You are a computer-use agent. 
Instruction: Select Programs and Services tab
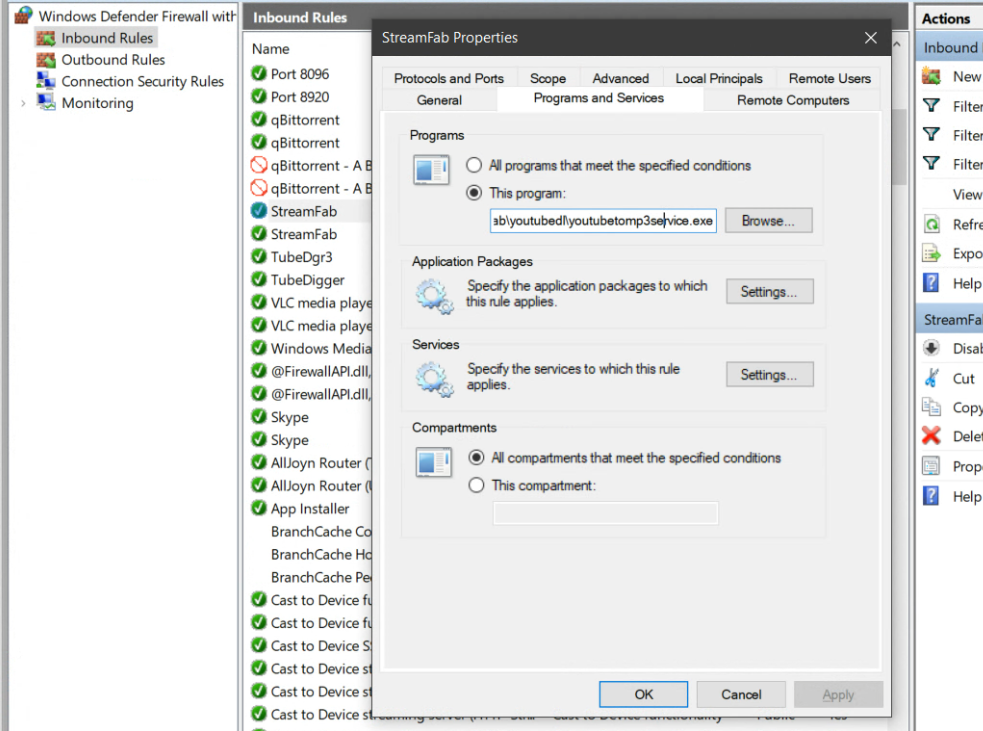tap(599, 98)
